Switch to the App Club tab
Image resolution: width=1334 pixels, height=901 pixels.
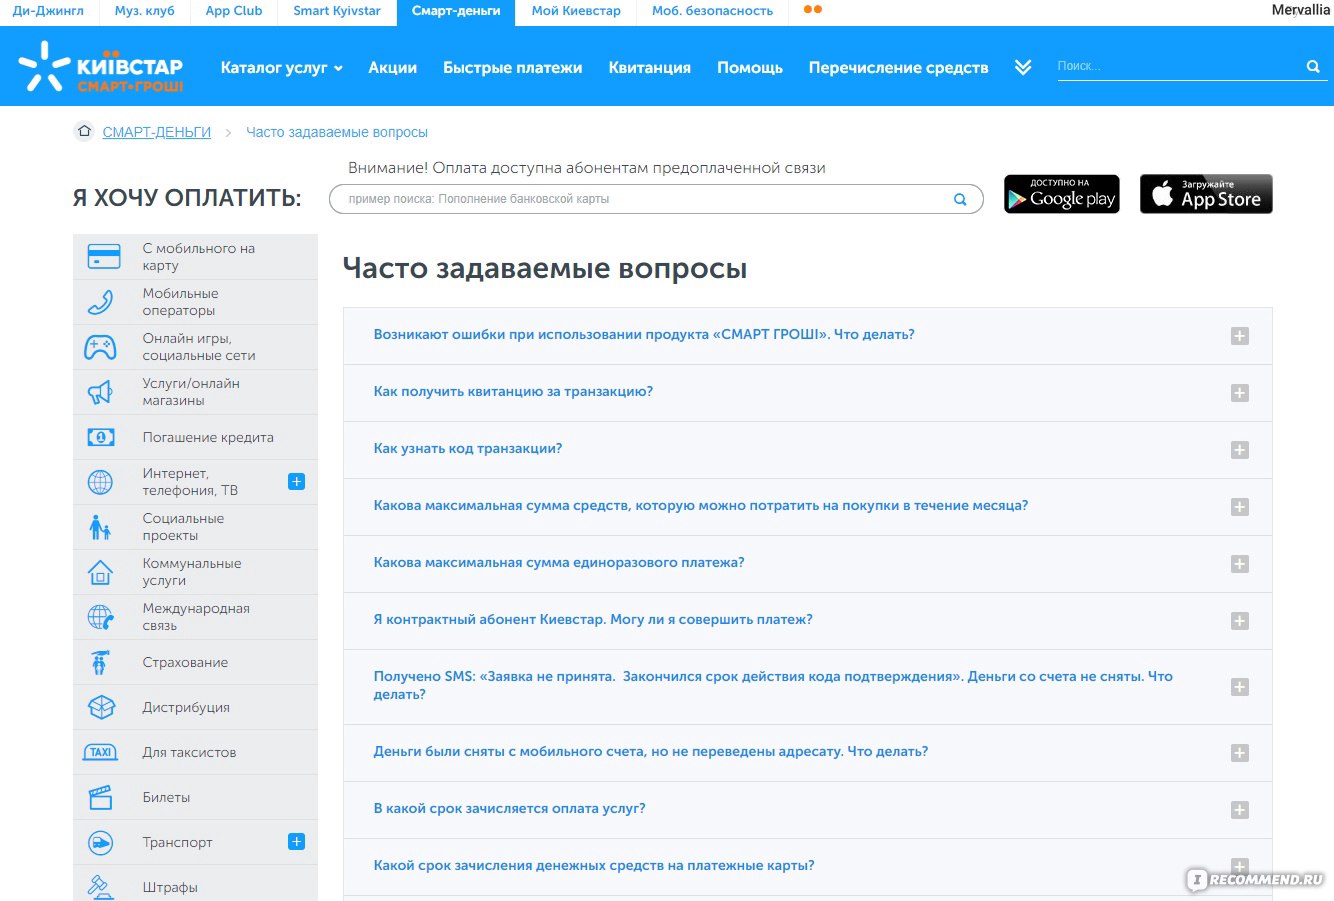pos(234,11)
